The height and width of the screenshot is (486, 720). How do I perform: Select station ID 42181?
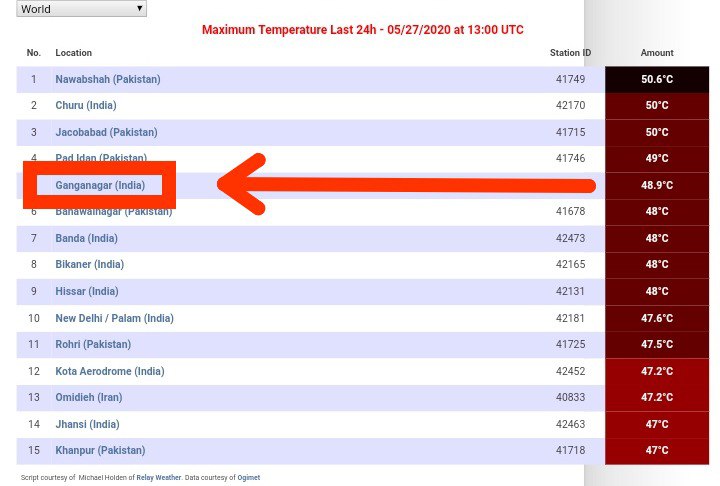point(570,318)
